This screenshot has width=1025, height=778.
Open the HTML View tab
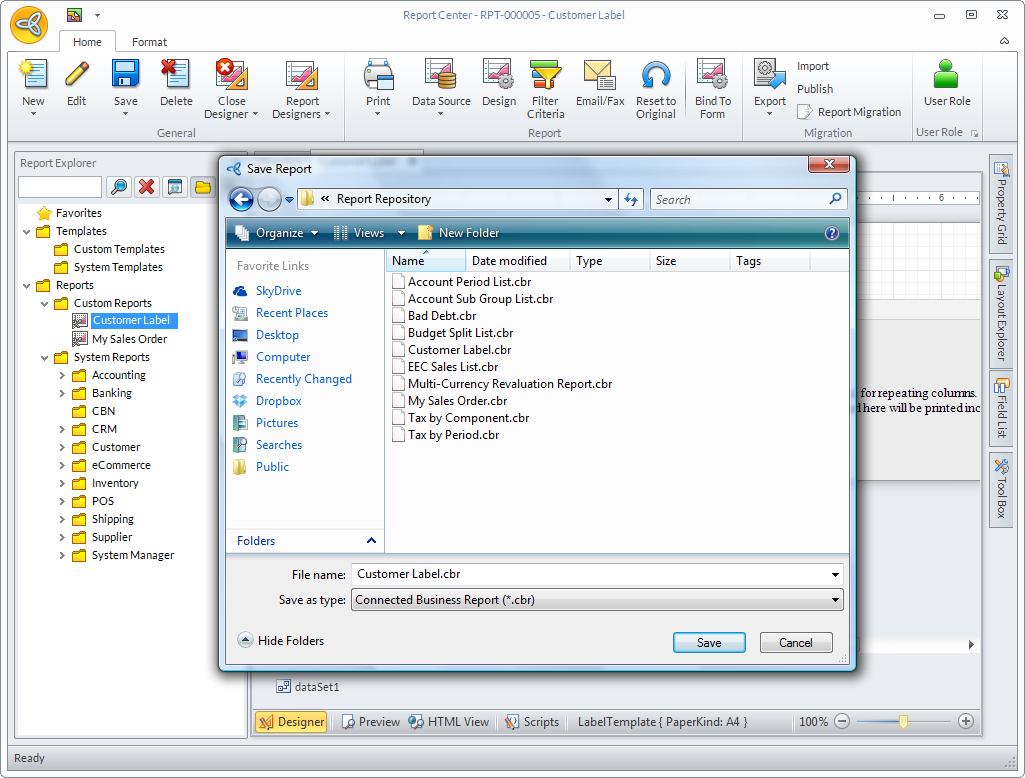[449, 722]
